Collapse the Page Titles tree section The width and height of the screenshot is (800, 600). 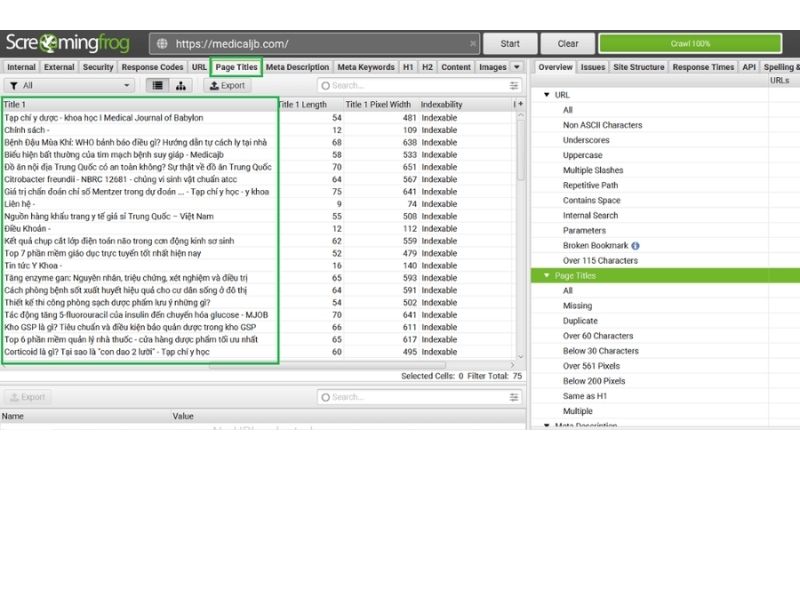coord(546,276)
